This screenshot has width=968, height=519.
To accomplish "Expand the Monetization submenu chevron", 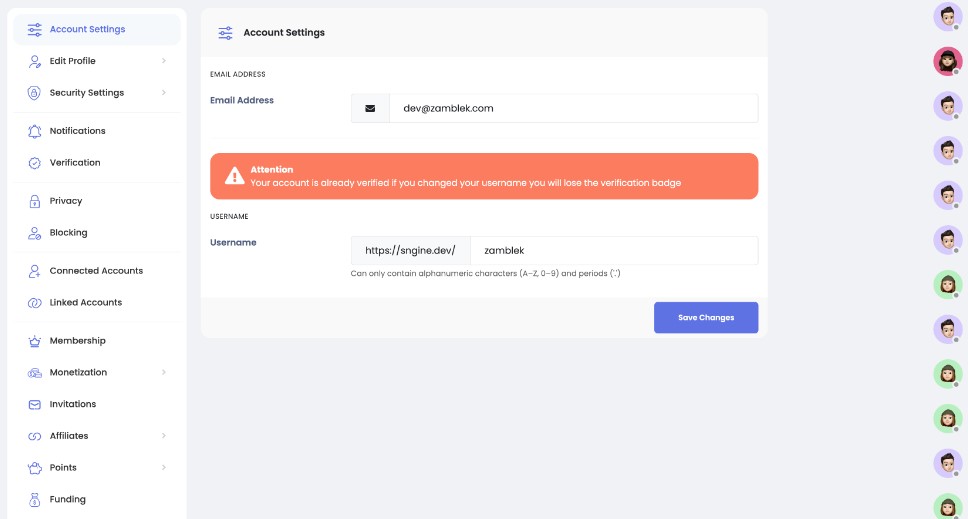I will click(164, 373).
